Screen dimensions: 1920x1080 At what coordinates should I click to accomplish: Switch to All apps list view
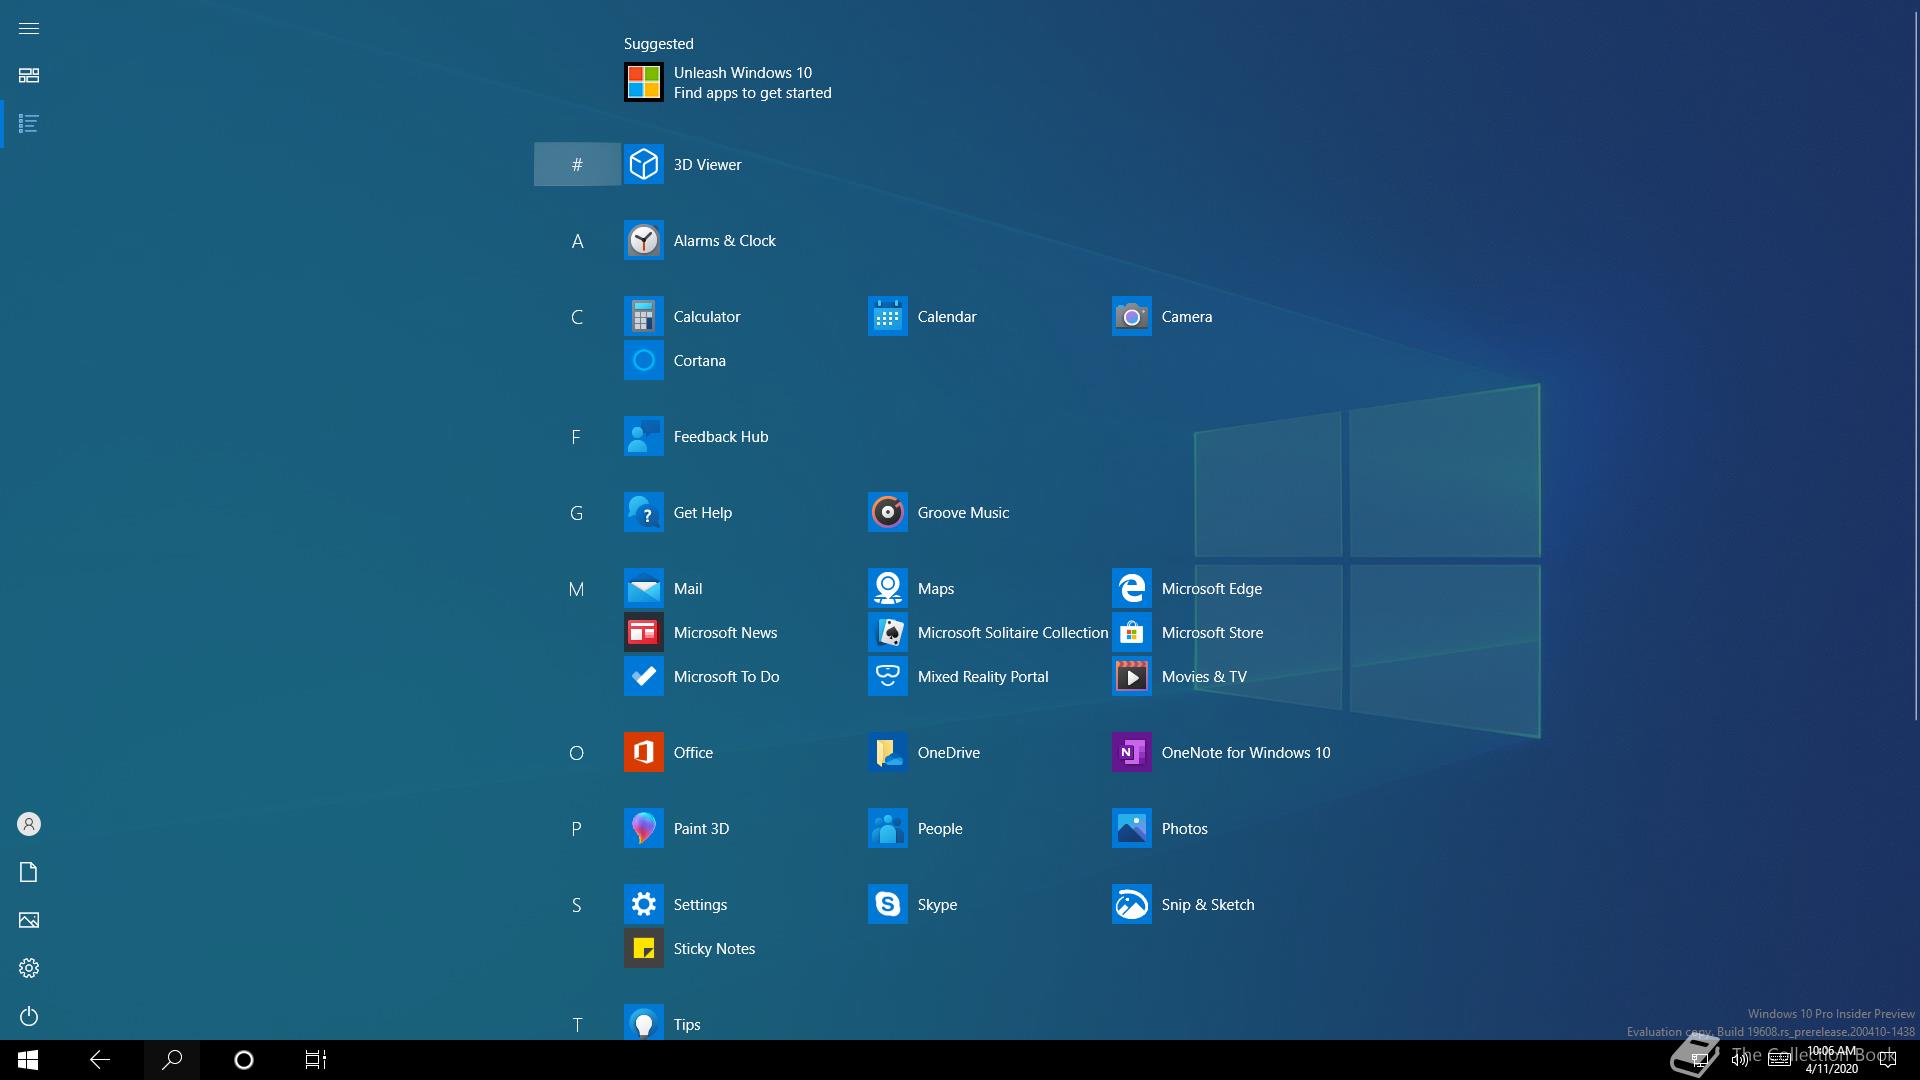click(x=29, y=124)
